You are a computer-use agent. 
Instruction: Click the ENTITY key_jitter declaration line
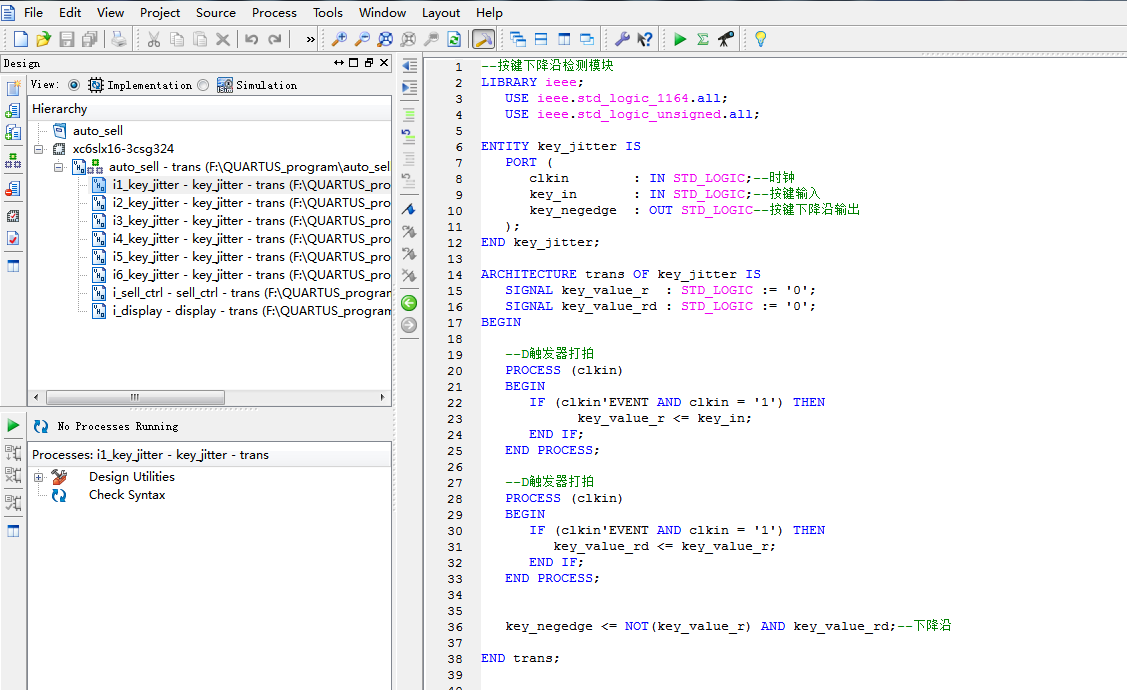(561, 146)
